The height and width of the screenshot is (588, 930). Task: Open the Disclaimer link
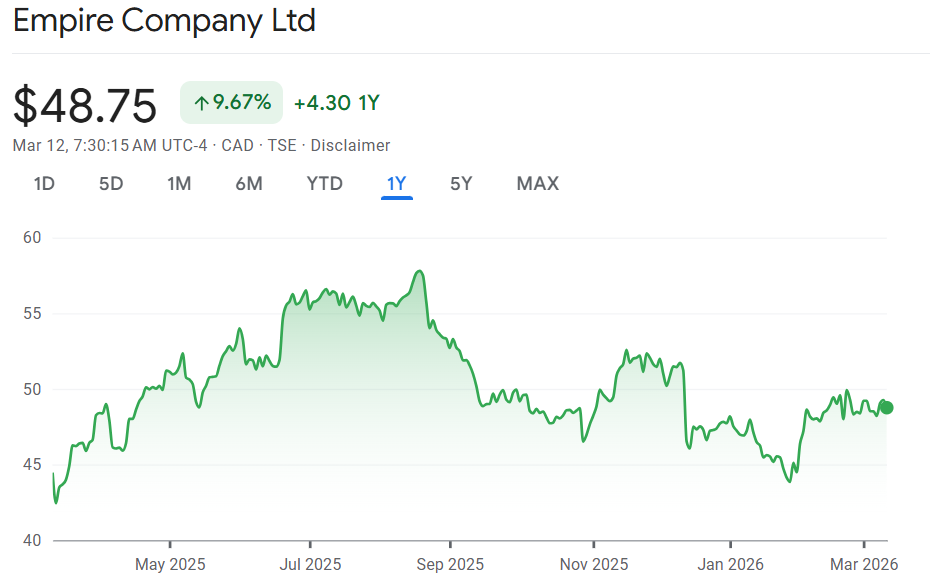click(350, 146)
